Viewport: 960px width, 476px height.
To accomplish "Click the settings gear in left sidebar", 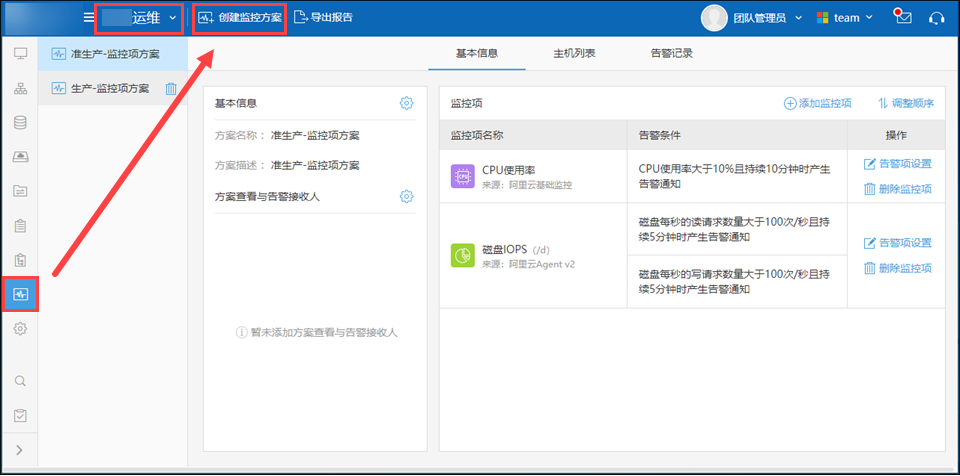I will point(20,329).
